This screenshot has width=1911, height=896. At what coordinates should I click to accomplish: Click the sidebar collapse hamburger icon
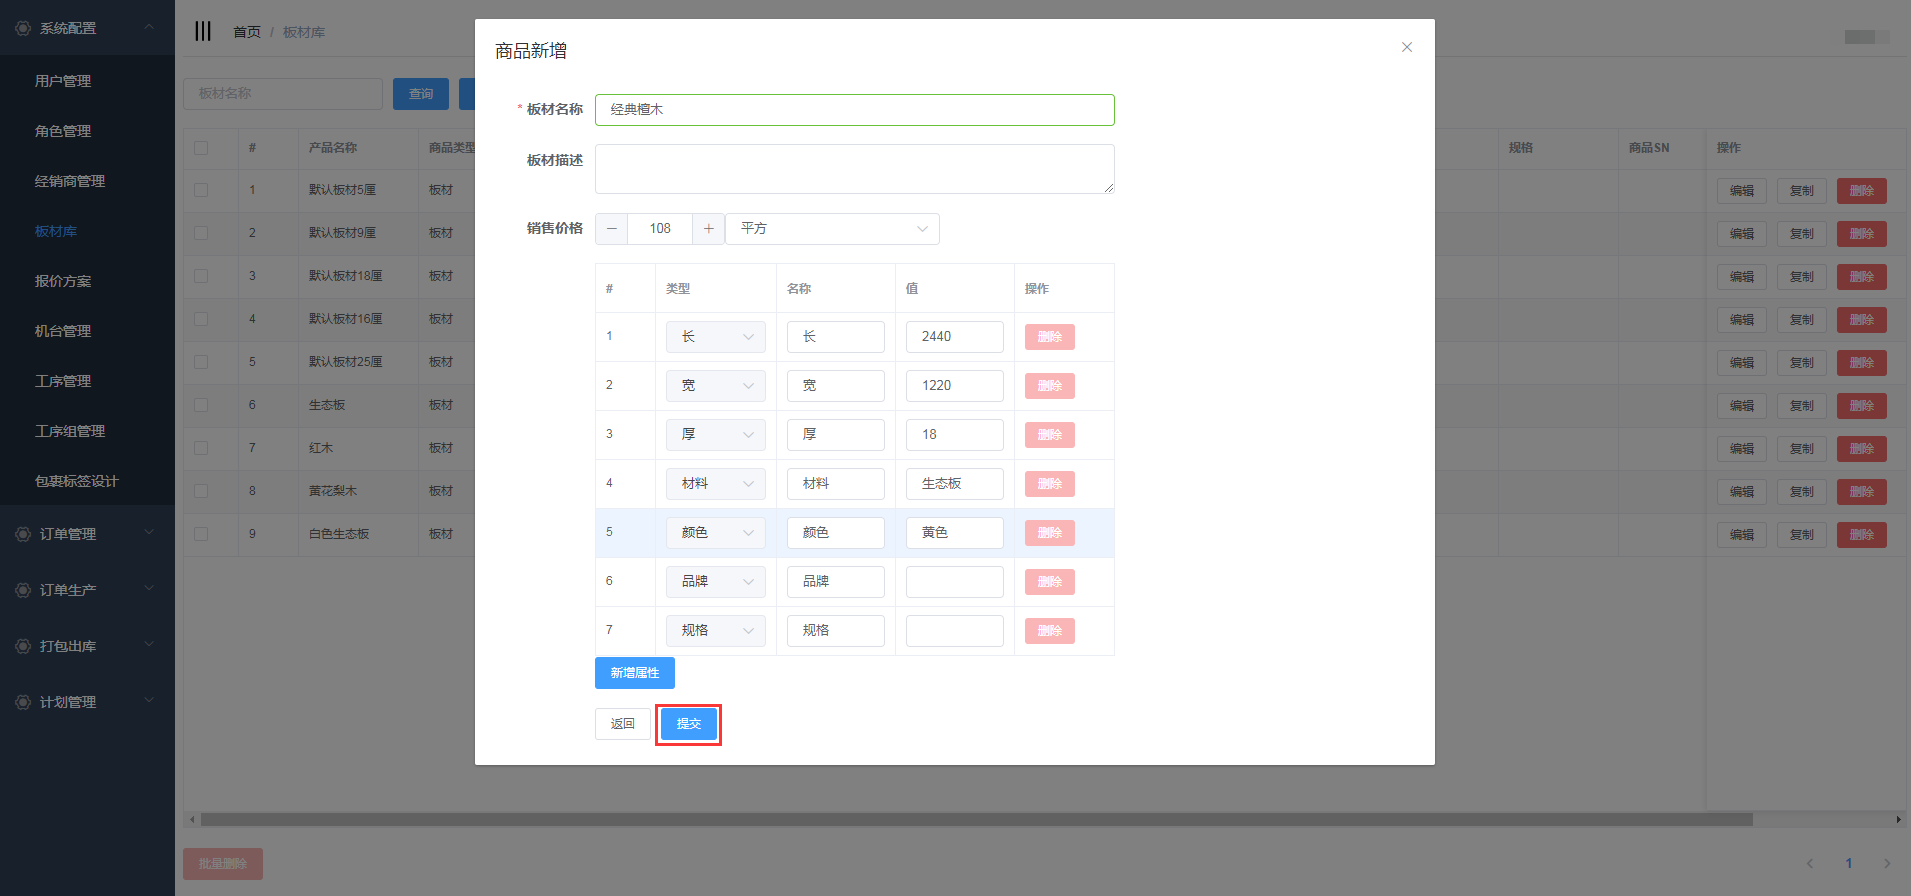203,31
